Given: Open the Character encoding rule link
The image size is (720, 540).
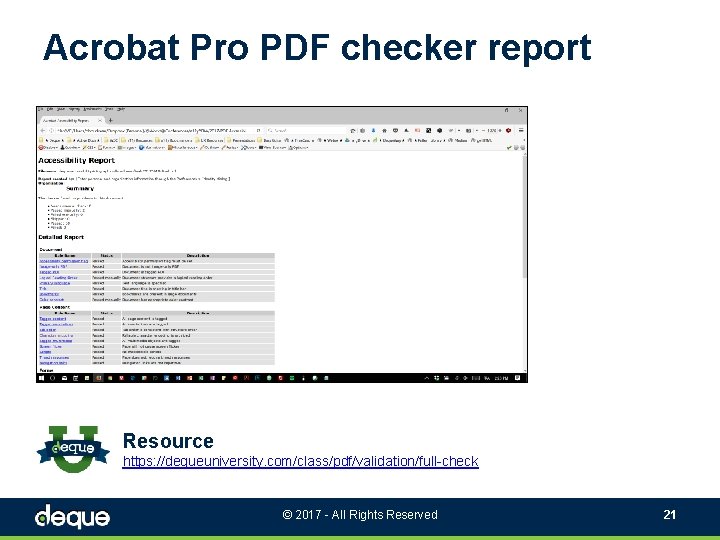Looking at the screenshot, I should coord(56,335).
